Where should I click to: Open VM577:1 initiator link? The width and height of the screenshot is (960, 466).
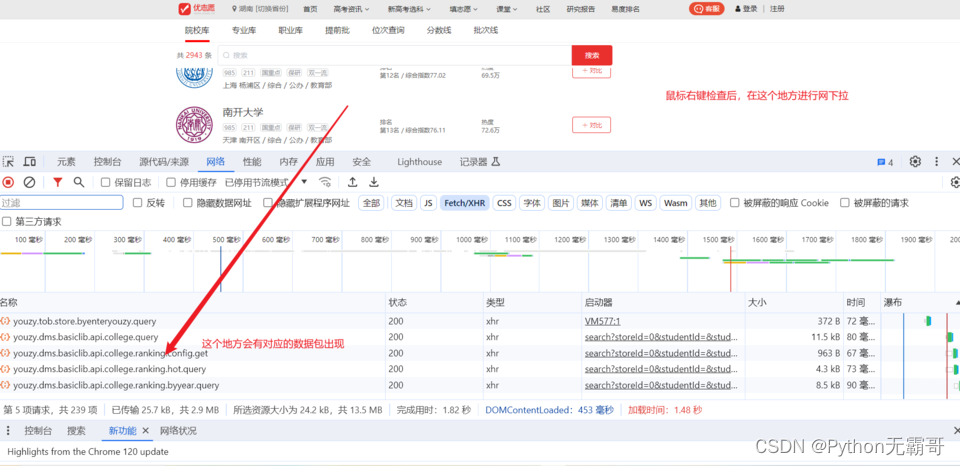pos(602,321)
